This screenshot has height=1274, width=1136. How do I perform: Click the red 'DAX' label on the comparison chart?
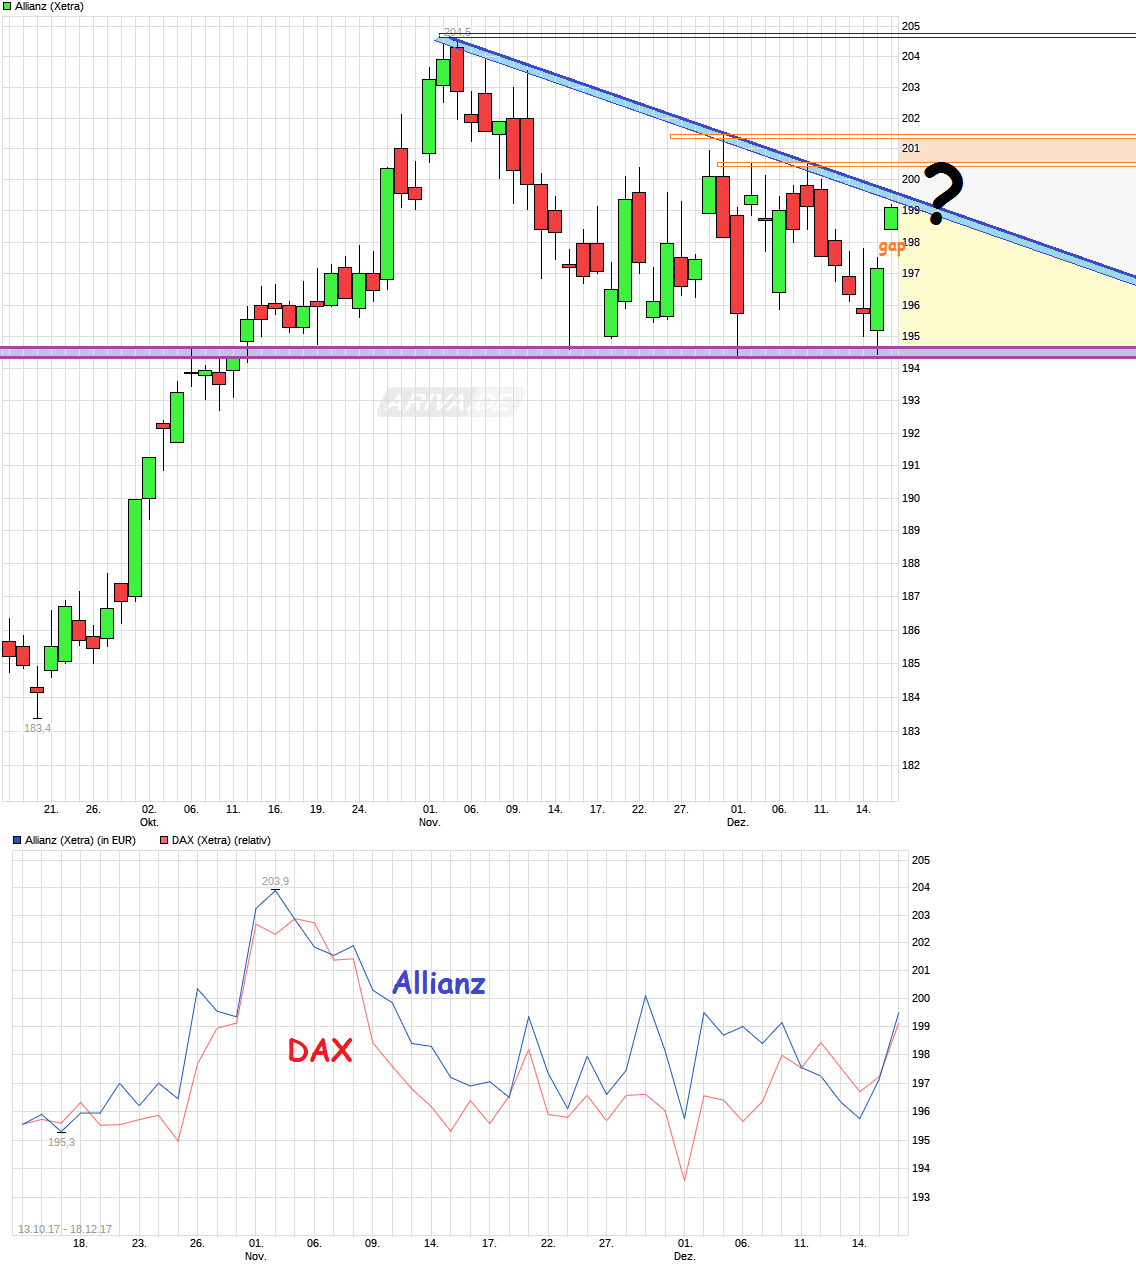[x=319, y=1050]
